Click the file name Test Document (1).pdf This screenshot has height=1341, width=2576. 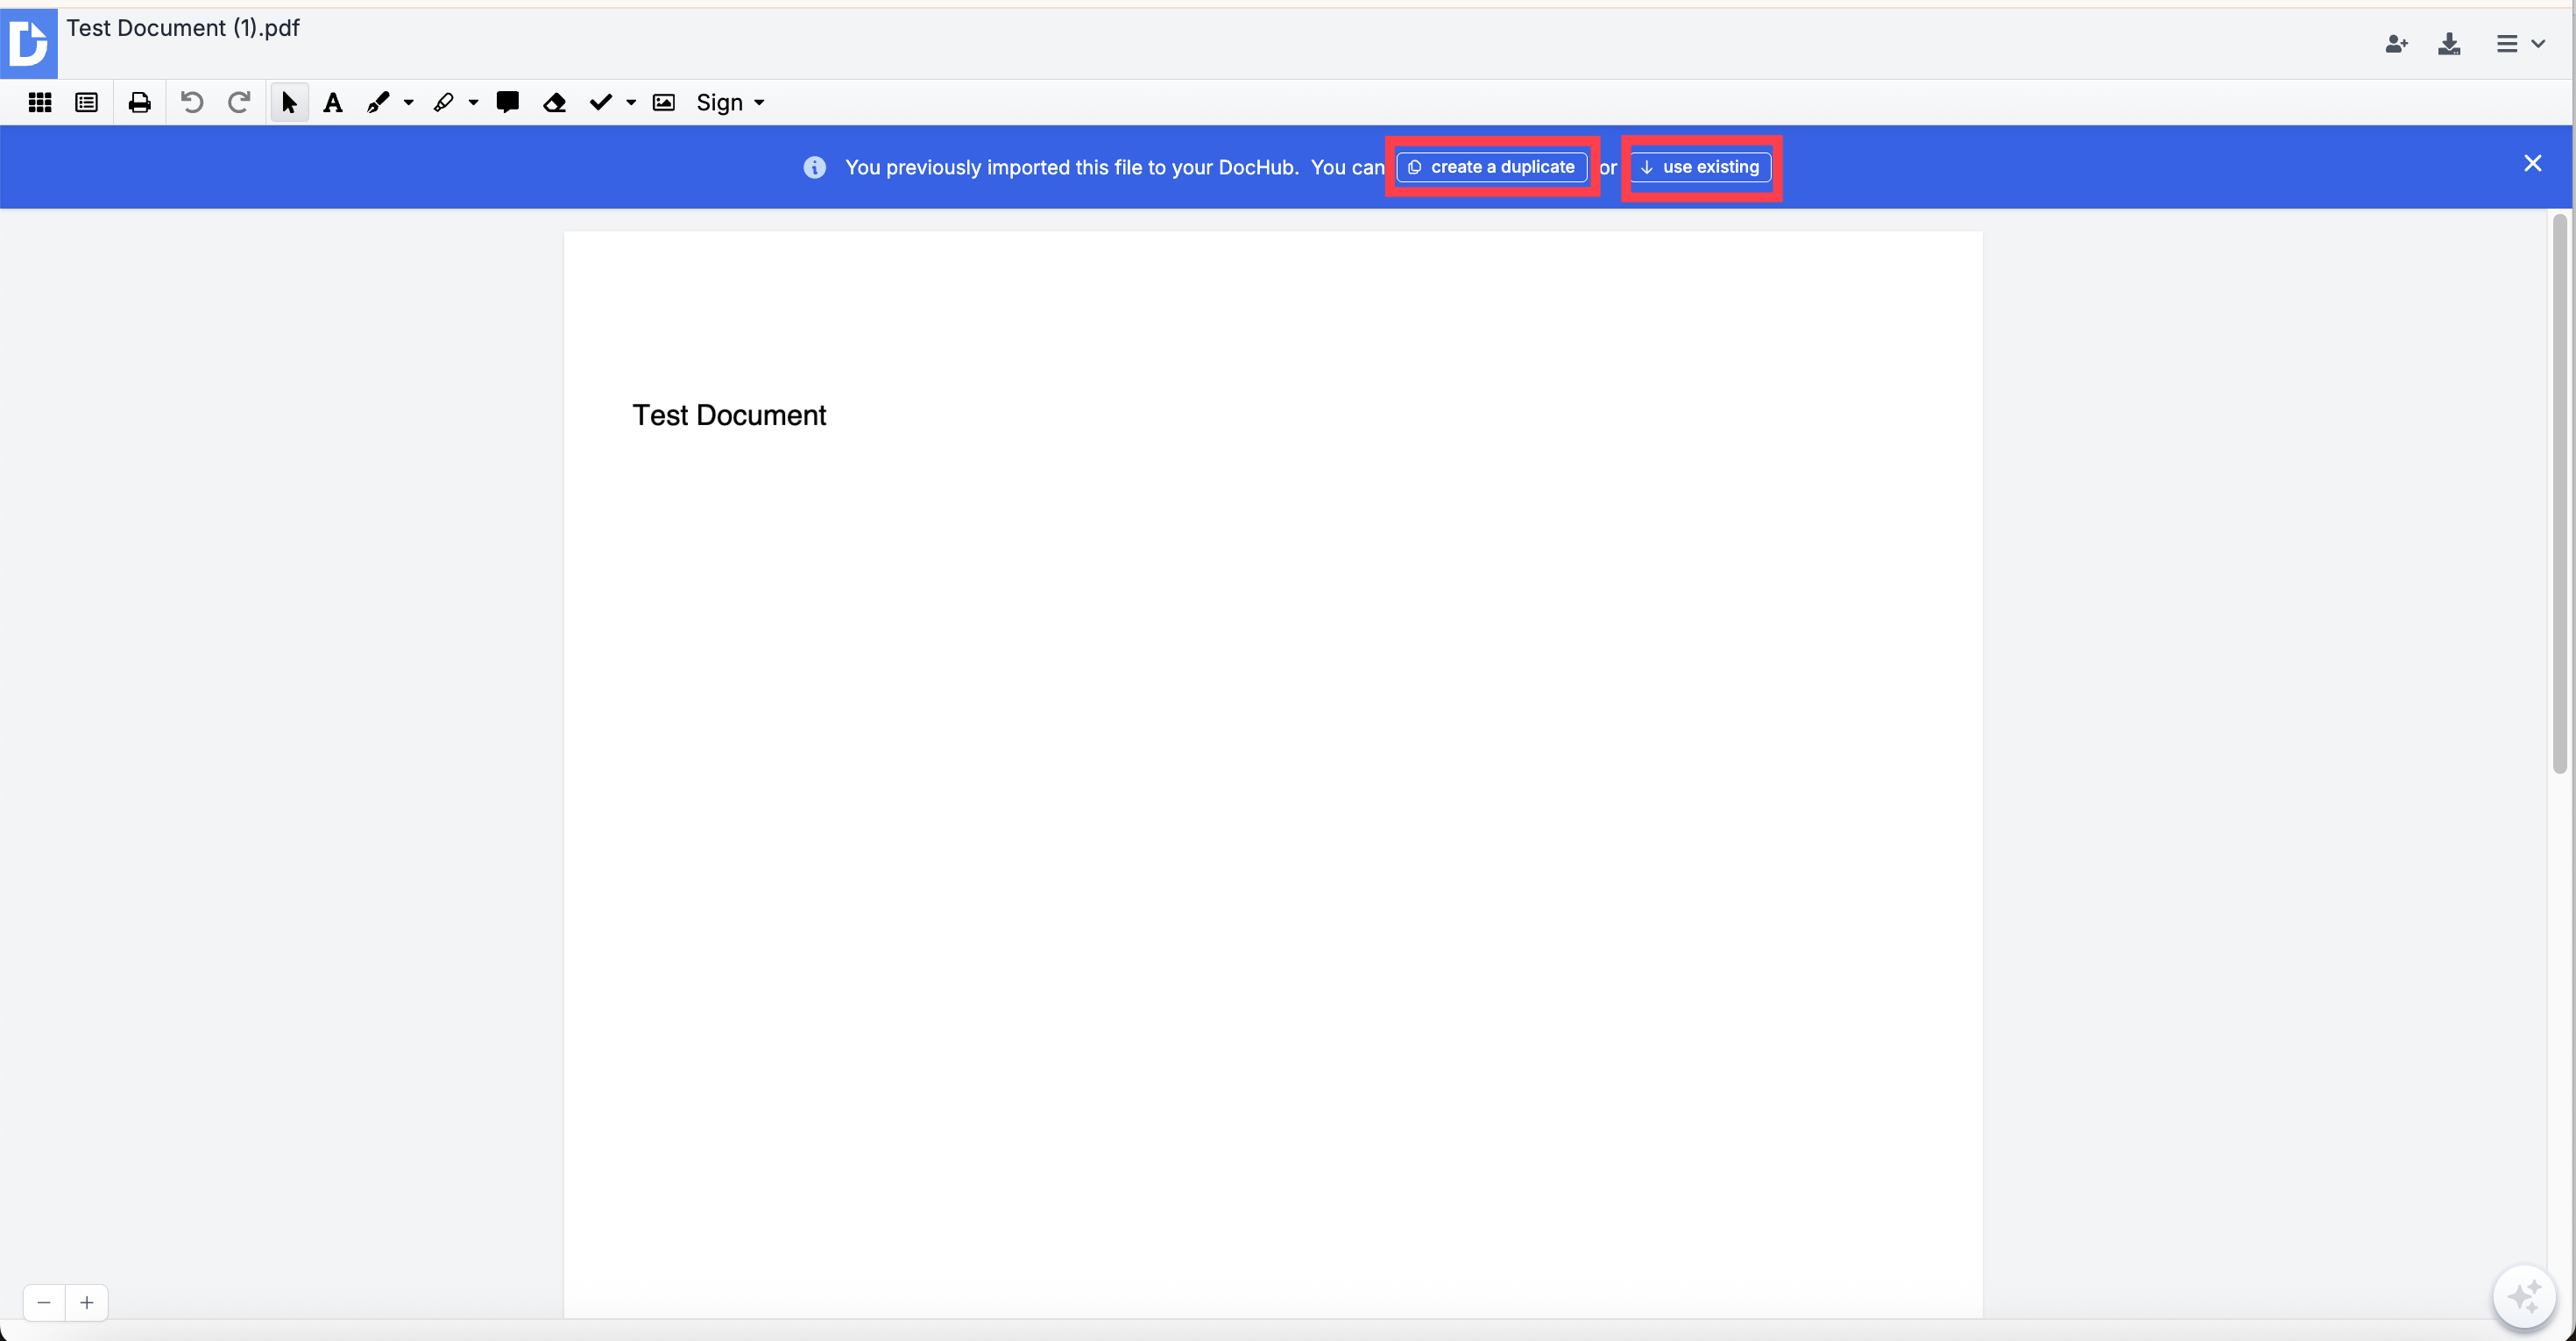coord(183,28)
